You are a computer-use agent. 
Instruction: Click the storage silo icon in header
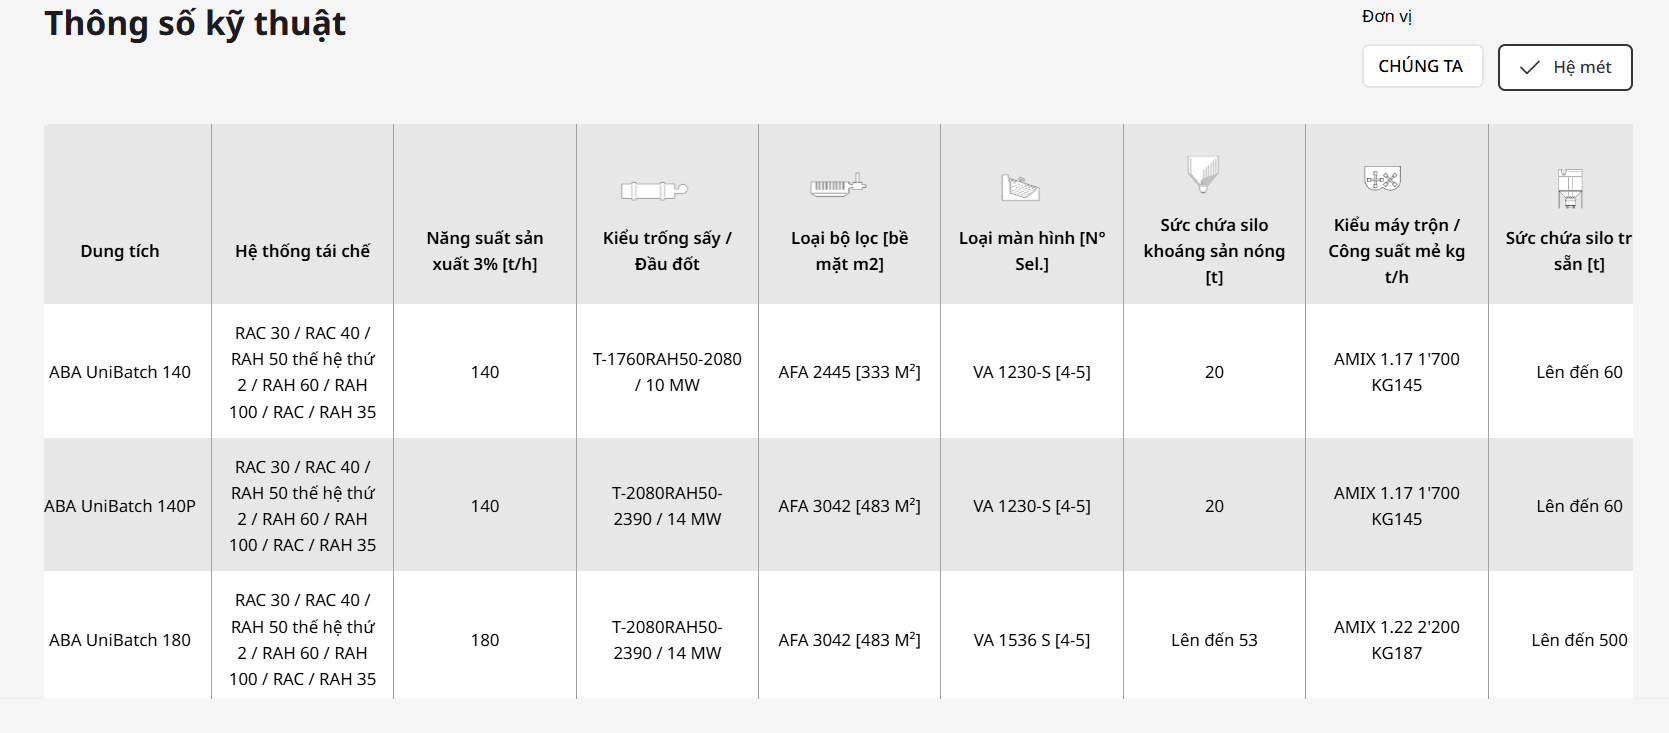pos(1570,188)
